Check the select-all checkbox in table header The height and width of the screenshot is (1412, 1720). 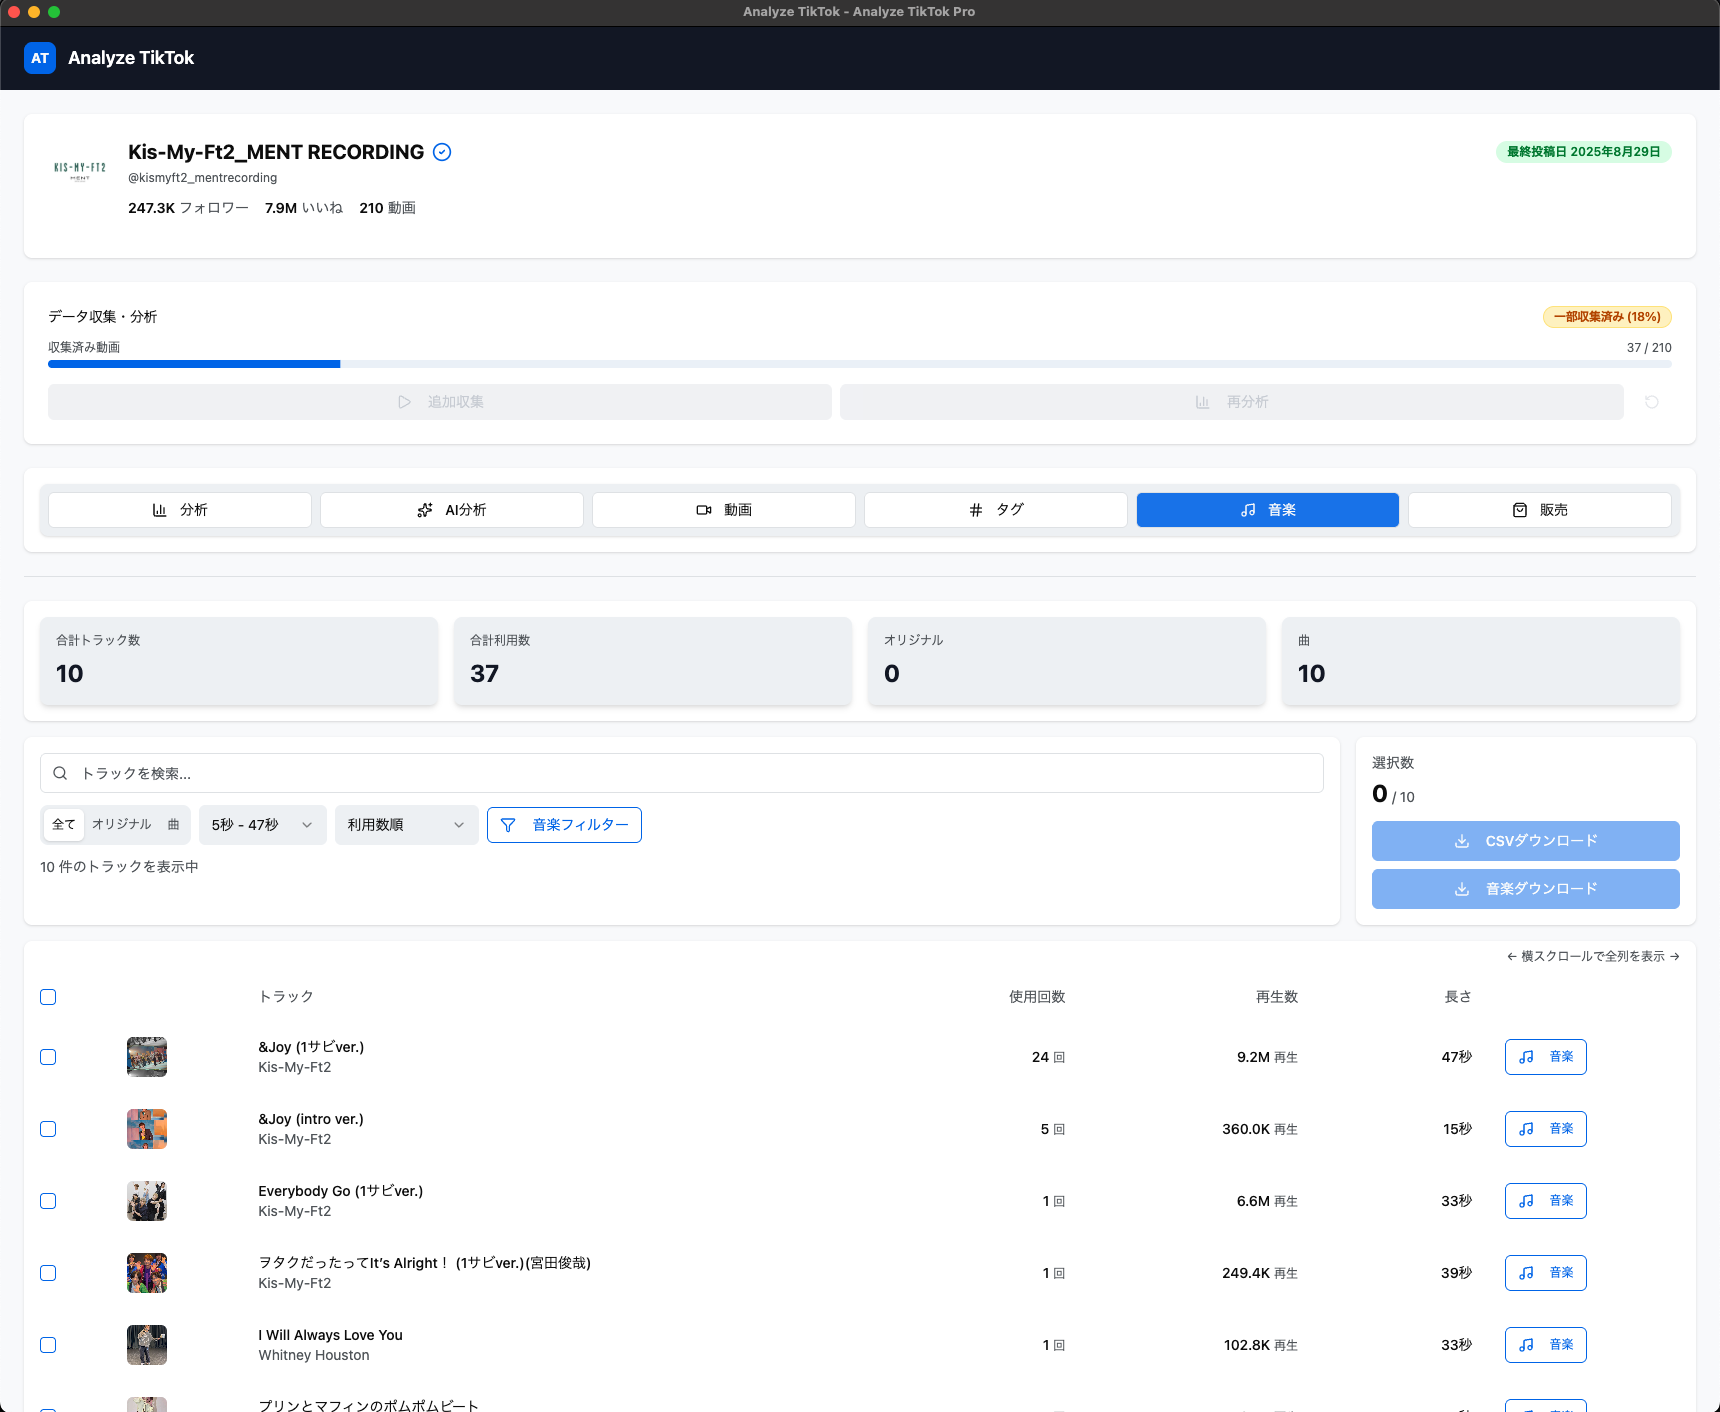(x=47, y=996)
